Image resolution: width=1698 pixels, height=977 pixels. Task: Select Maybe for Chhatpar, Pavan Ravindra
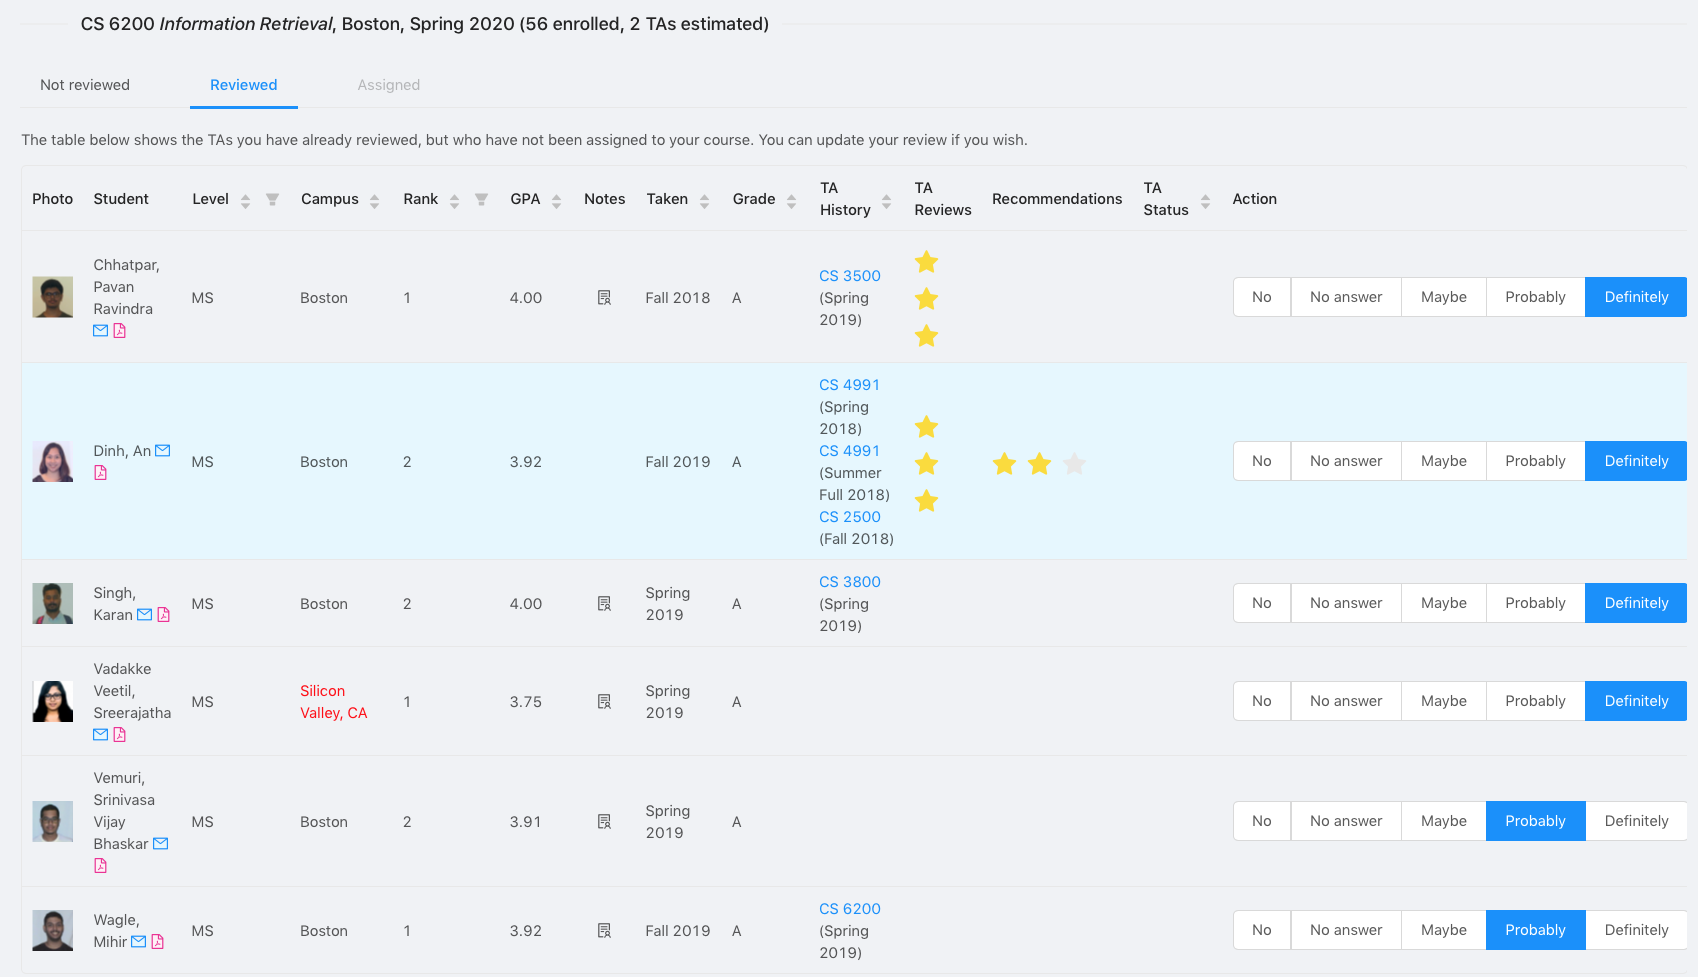tap(1443, 297)
